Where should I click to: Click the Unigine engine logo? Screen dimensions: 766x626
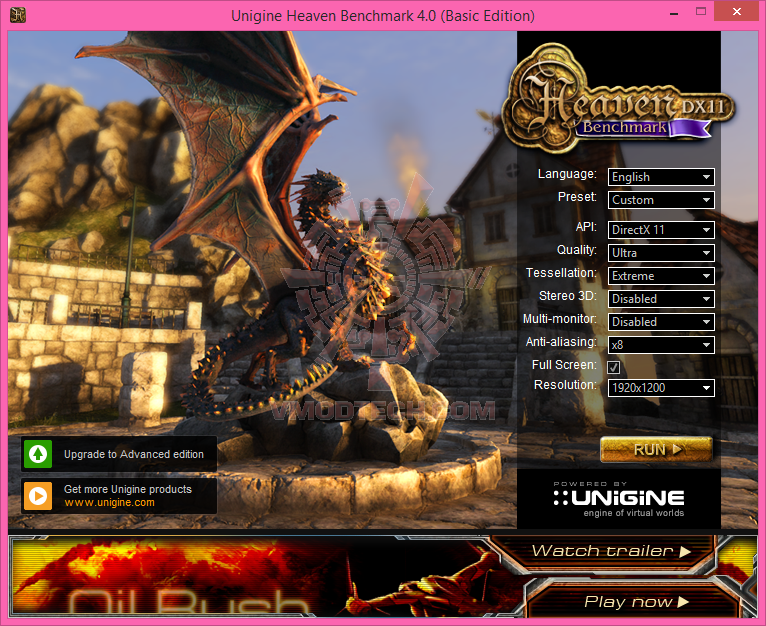(619, 499)
